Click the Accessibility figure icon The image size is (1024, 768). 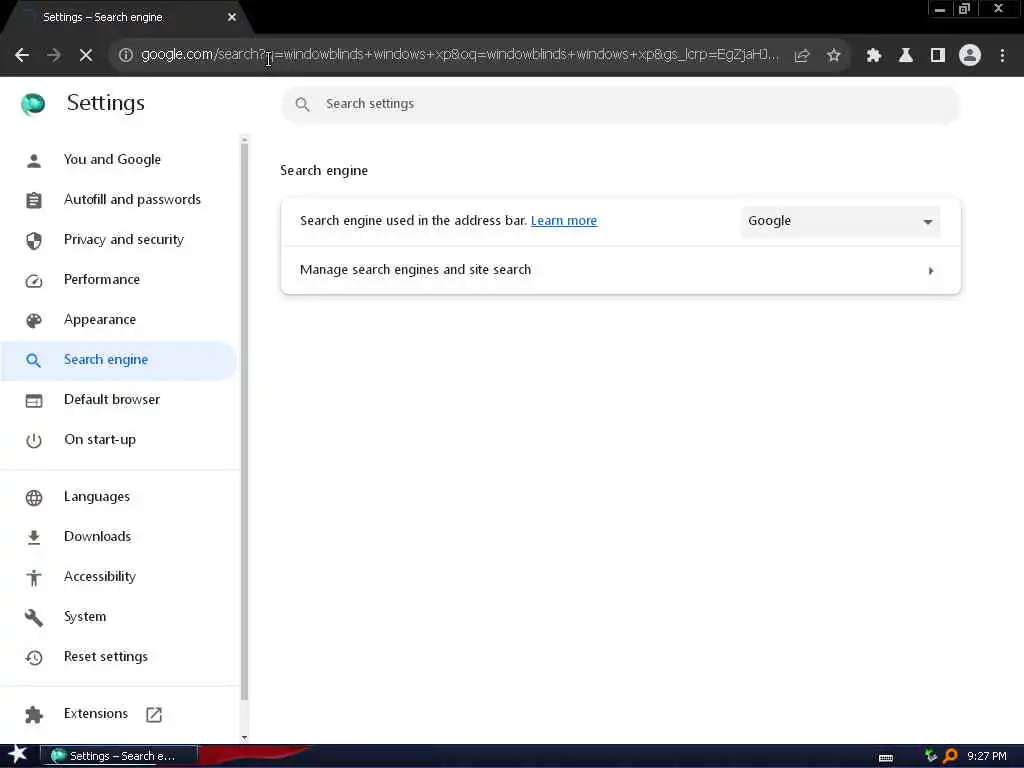coord(34,577)
